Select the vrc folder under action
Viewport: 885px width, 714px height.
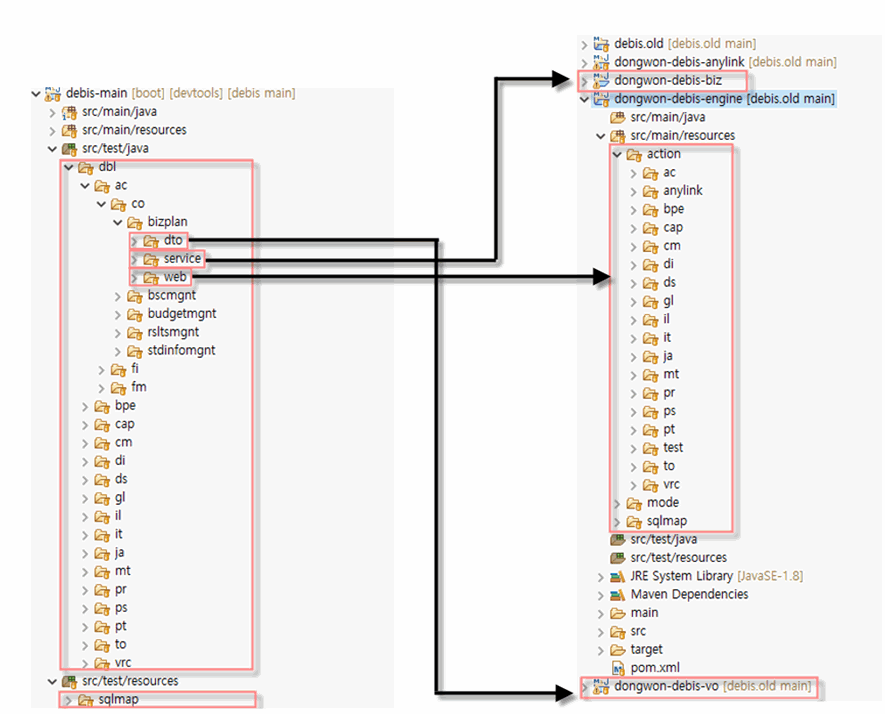tap(672, 484)
